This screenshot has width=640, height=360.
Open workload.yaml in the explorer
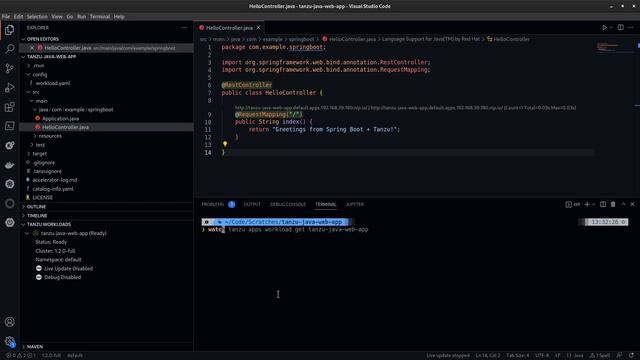pos(53,83)
